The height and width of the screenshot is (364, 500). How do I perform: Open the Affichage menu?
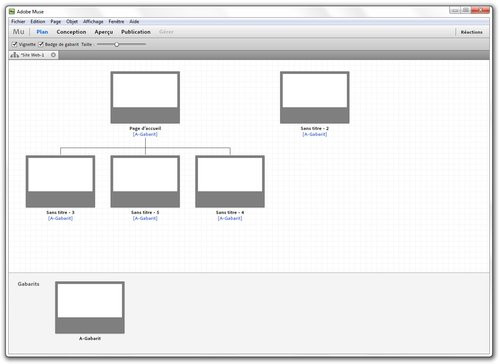[93, 21]
